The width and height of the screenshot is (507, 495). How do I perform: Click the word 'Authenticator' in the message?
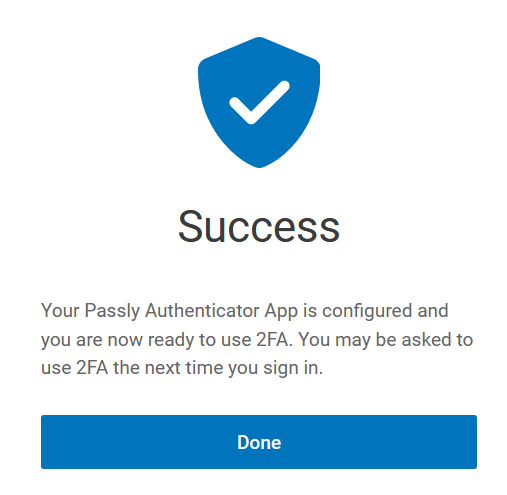202,311
